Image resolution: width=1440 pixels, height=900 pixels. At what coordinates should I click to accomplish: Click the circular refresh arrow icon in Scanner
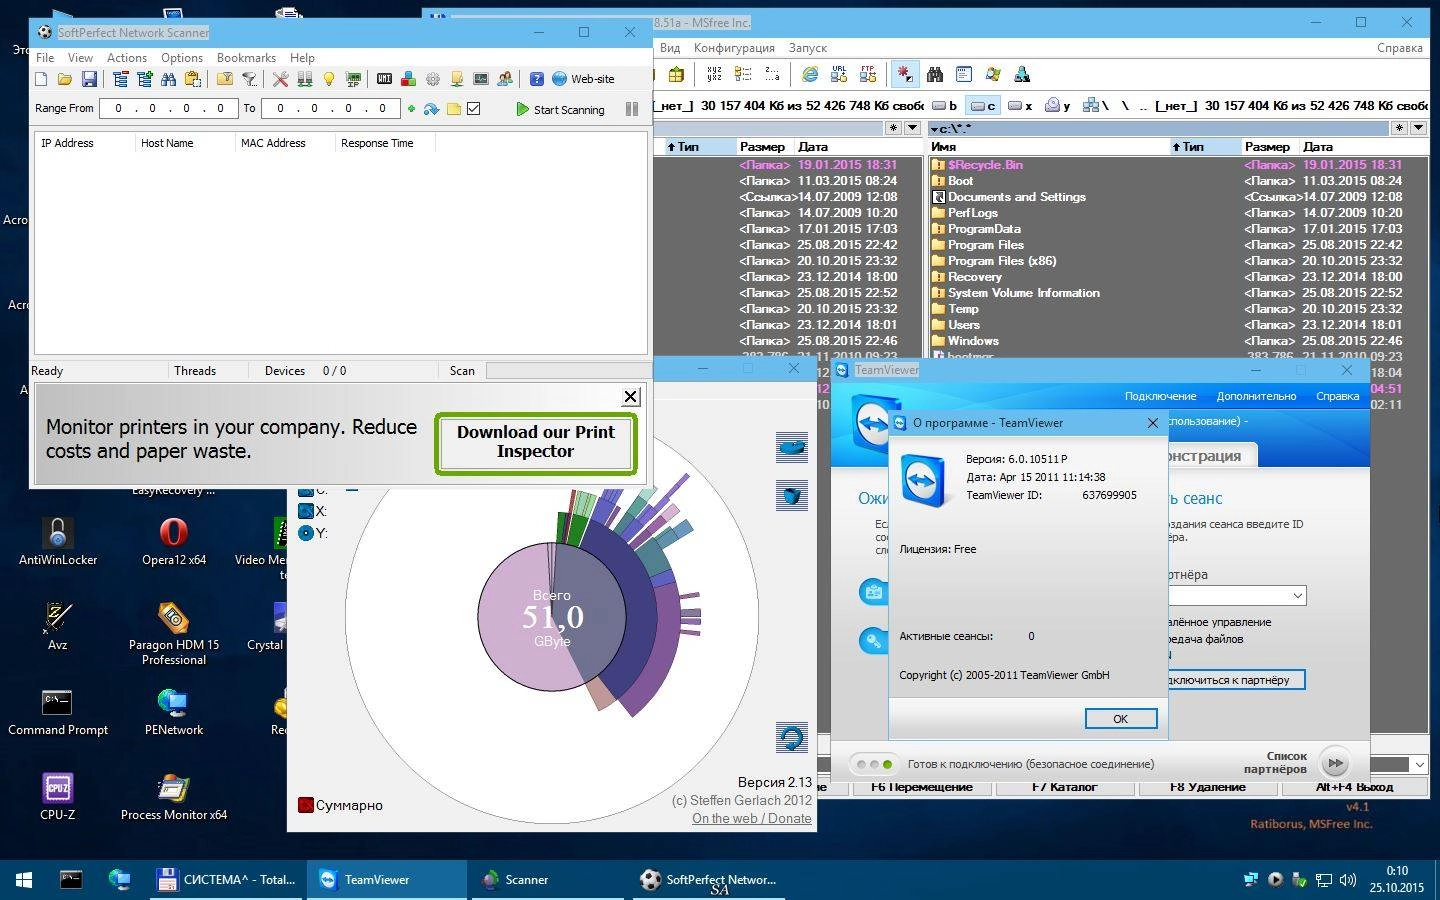pos(792,739)
